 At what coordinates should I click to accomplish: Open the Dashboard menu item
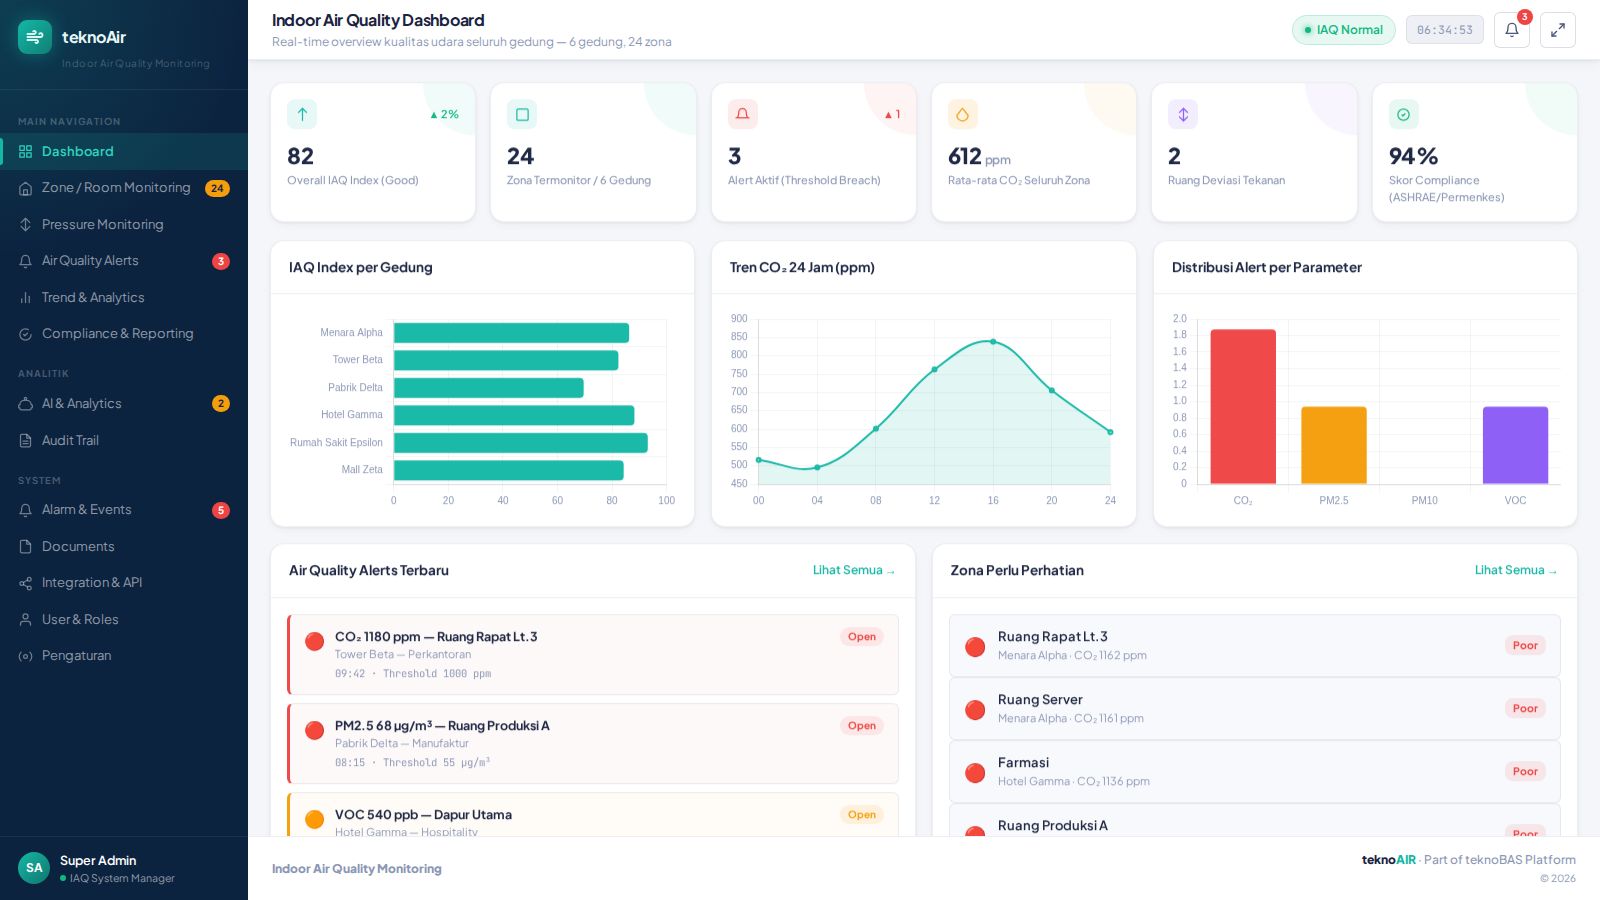coord(124,152)
